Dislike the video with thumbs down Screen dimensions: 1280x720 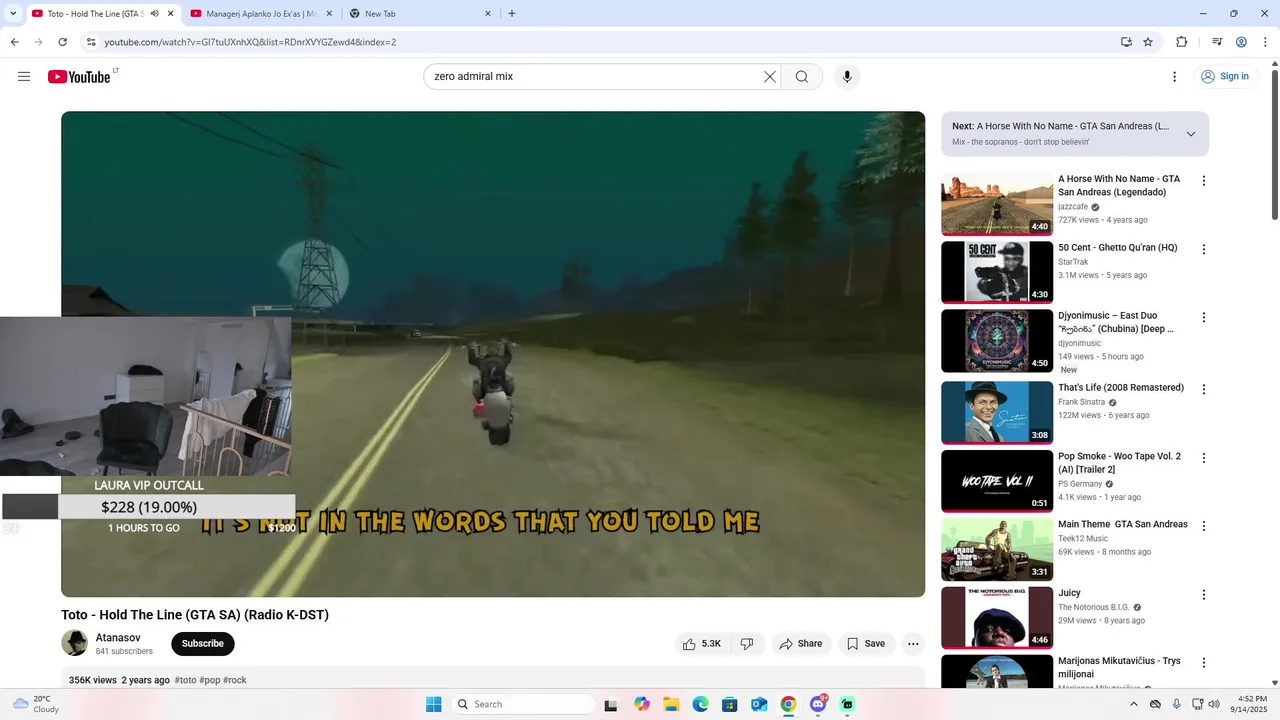coord(747,644)
